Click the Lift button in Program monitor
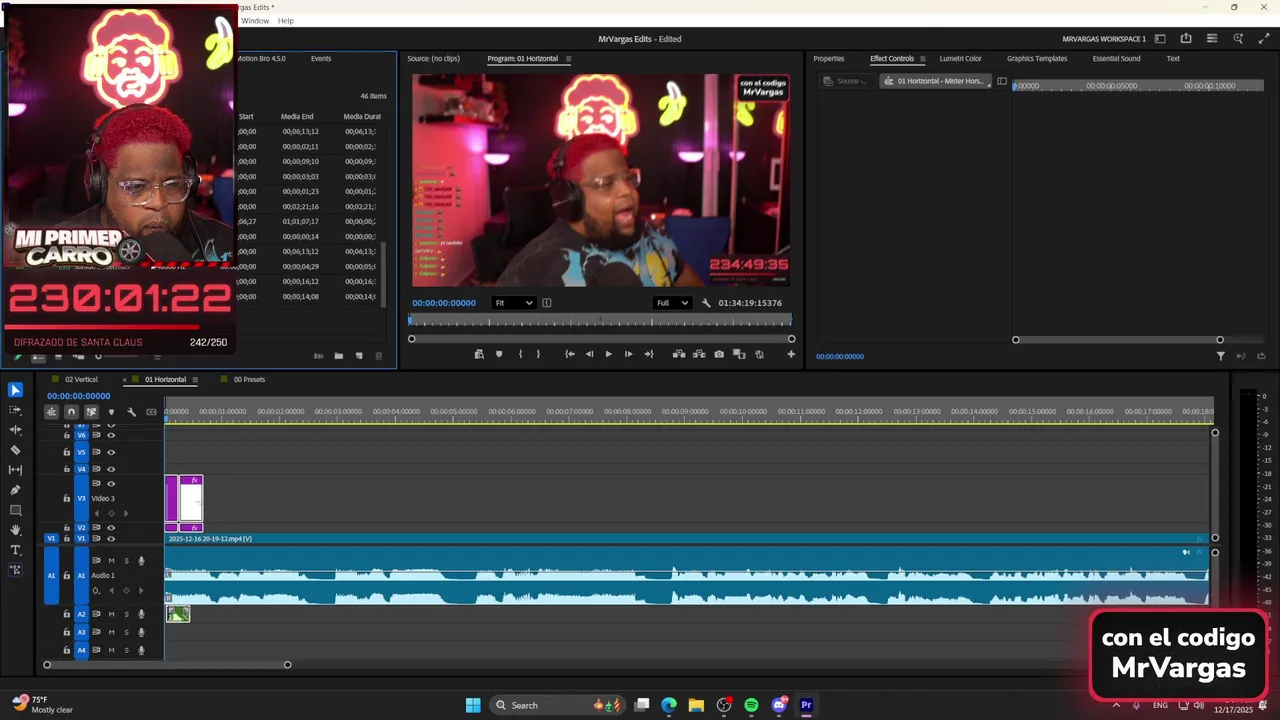This screenshot has width=1280, height=720. (x=679, y=354)
